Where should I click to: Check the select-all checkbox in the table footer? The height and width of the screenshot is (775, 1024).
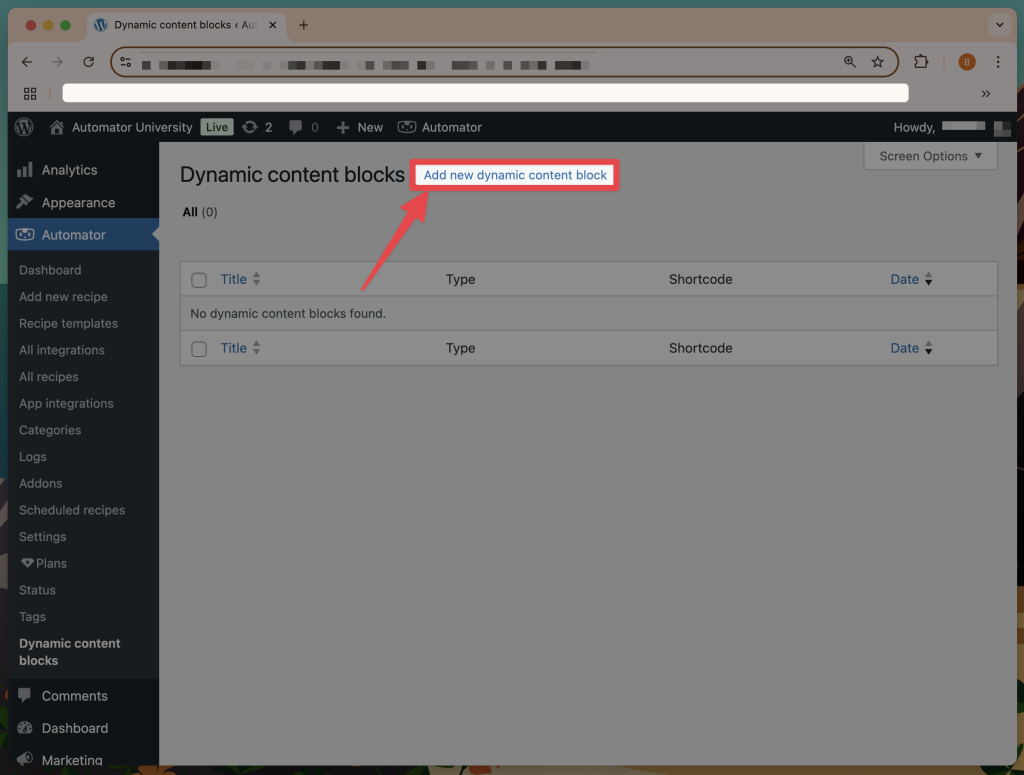click(198, 348)
